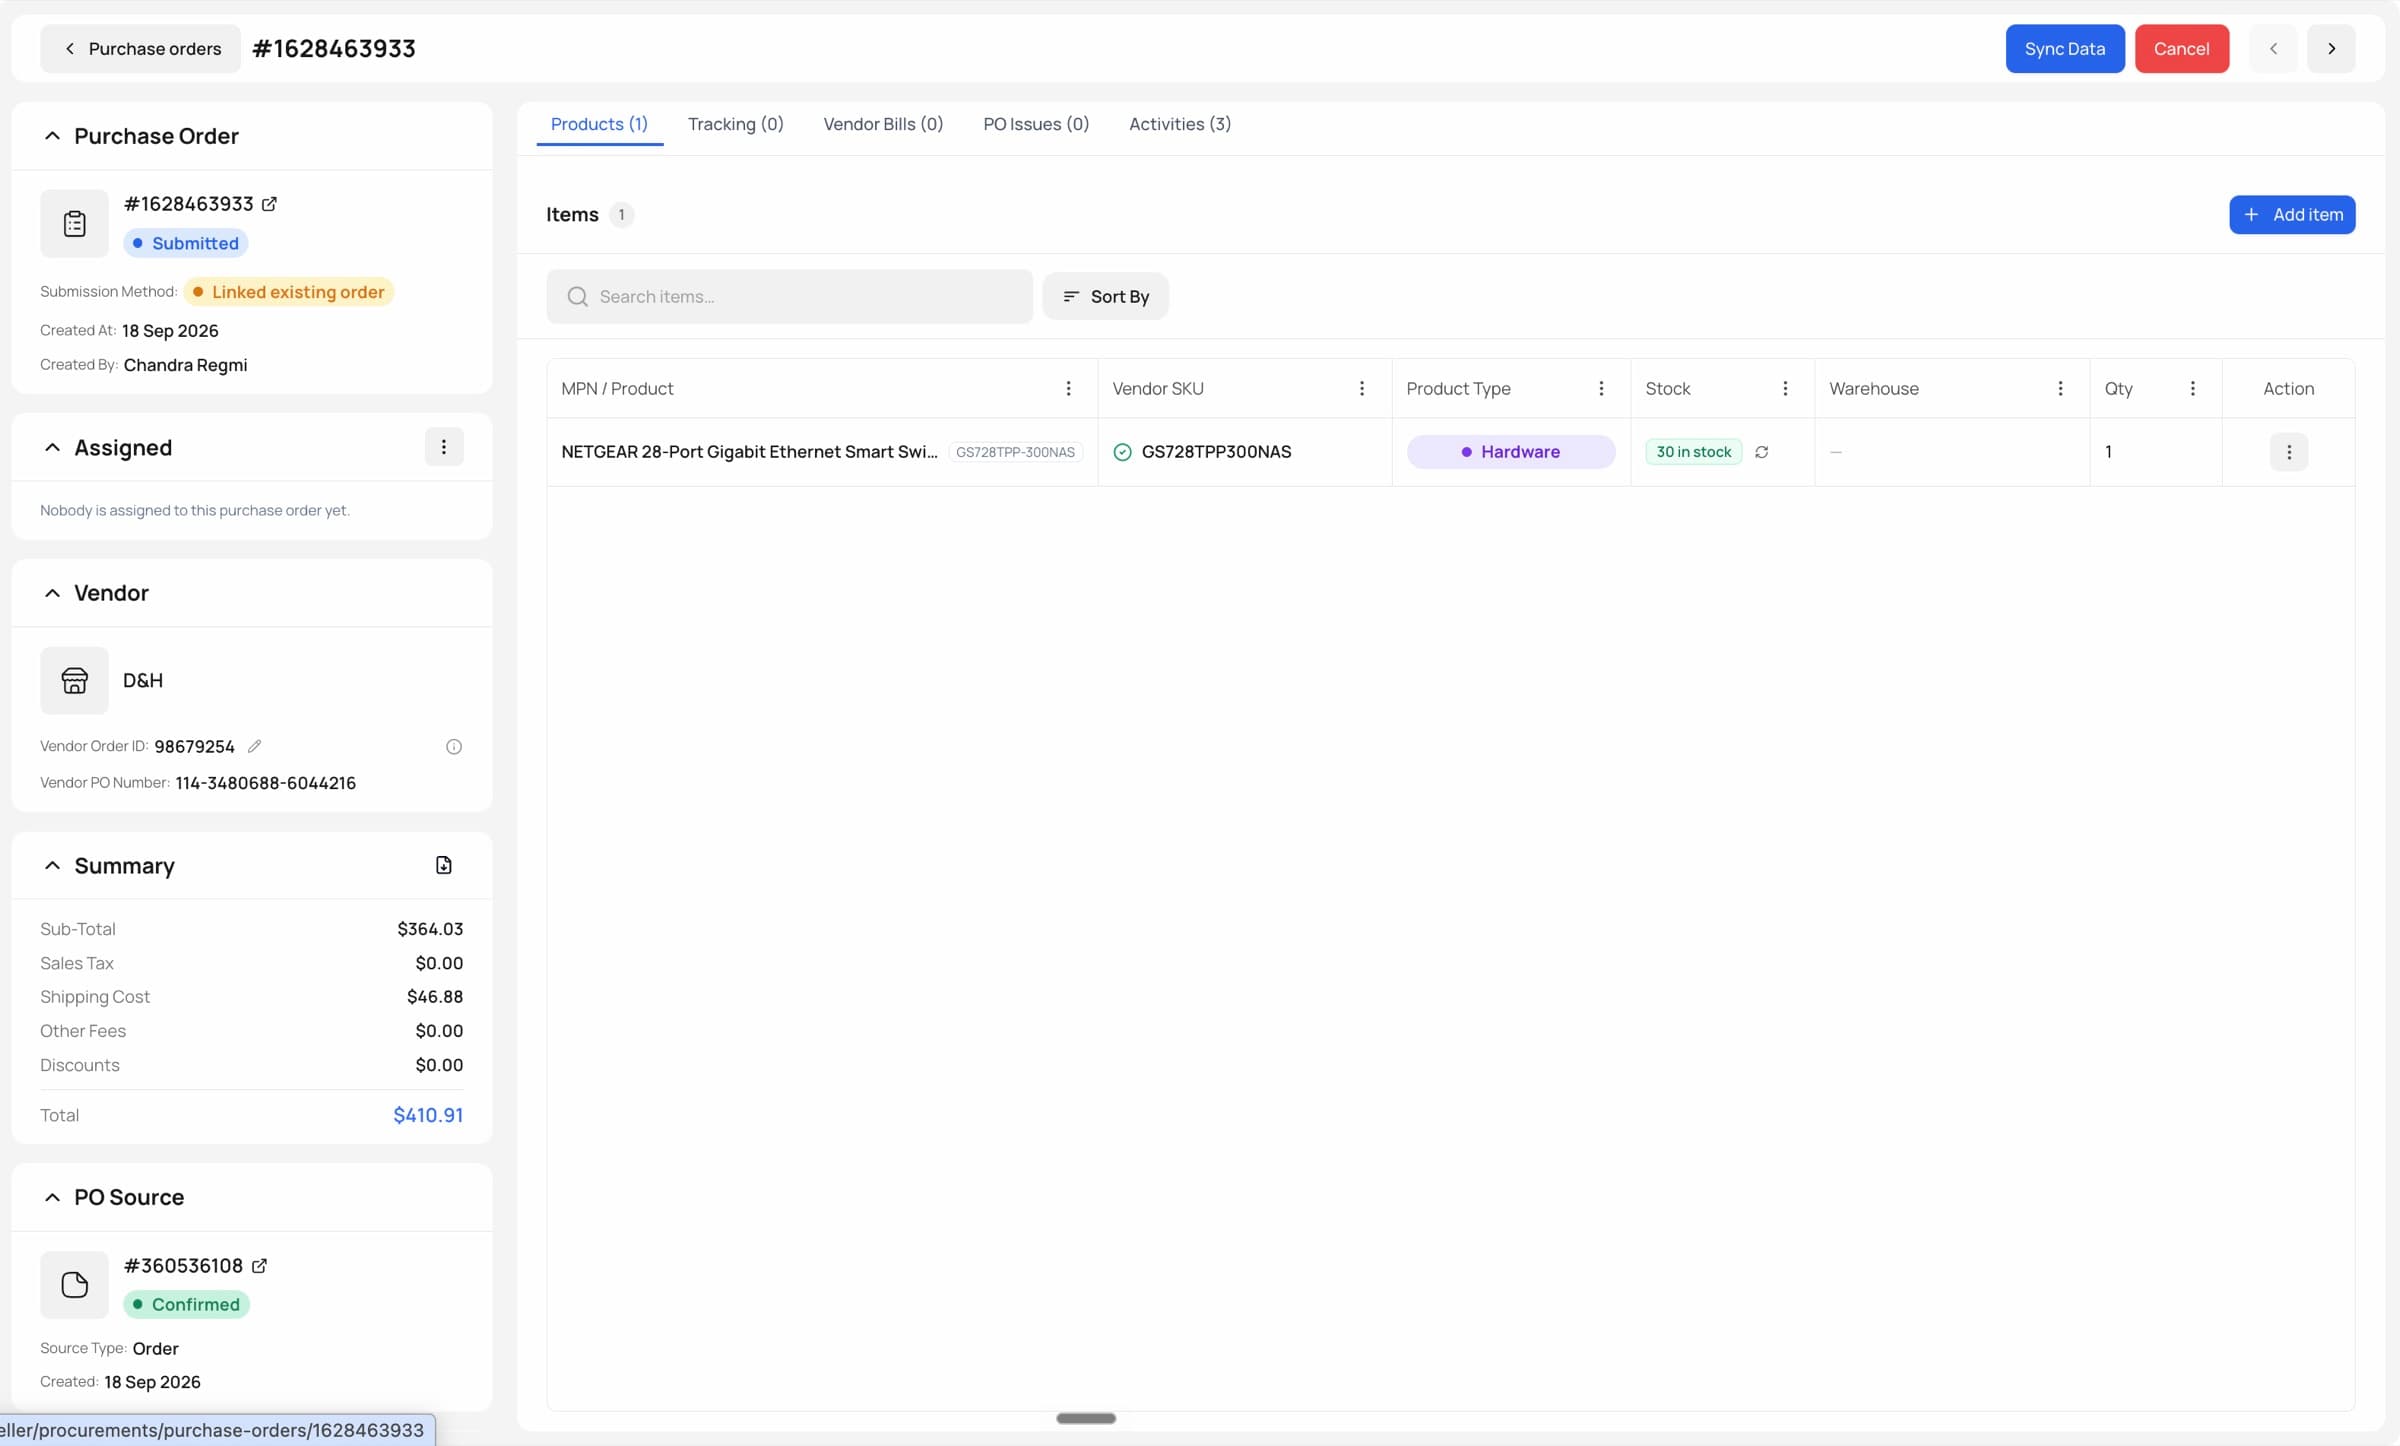Screen dimensions: 2400x1446
Task: Click the Add item button
Action: click(2292, 214)
